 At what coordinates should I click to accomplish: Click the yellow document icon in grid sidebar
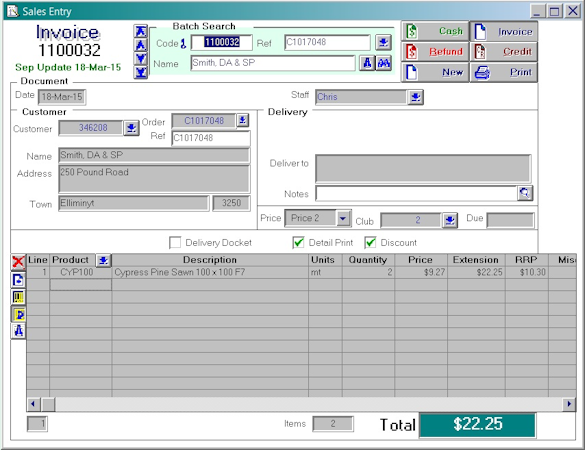[x=18, y=315]
